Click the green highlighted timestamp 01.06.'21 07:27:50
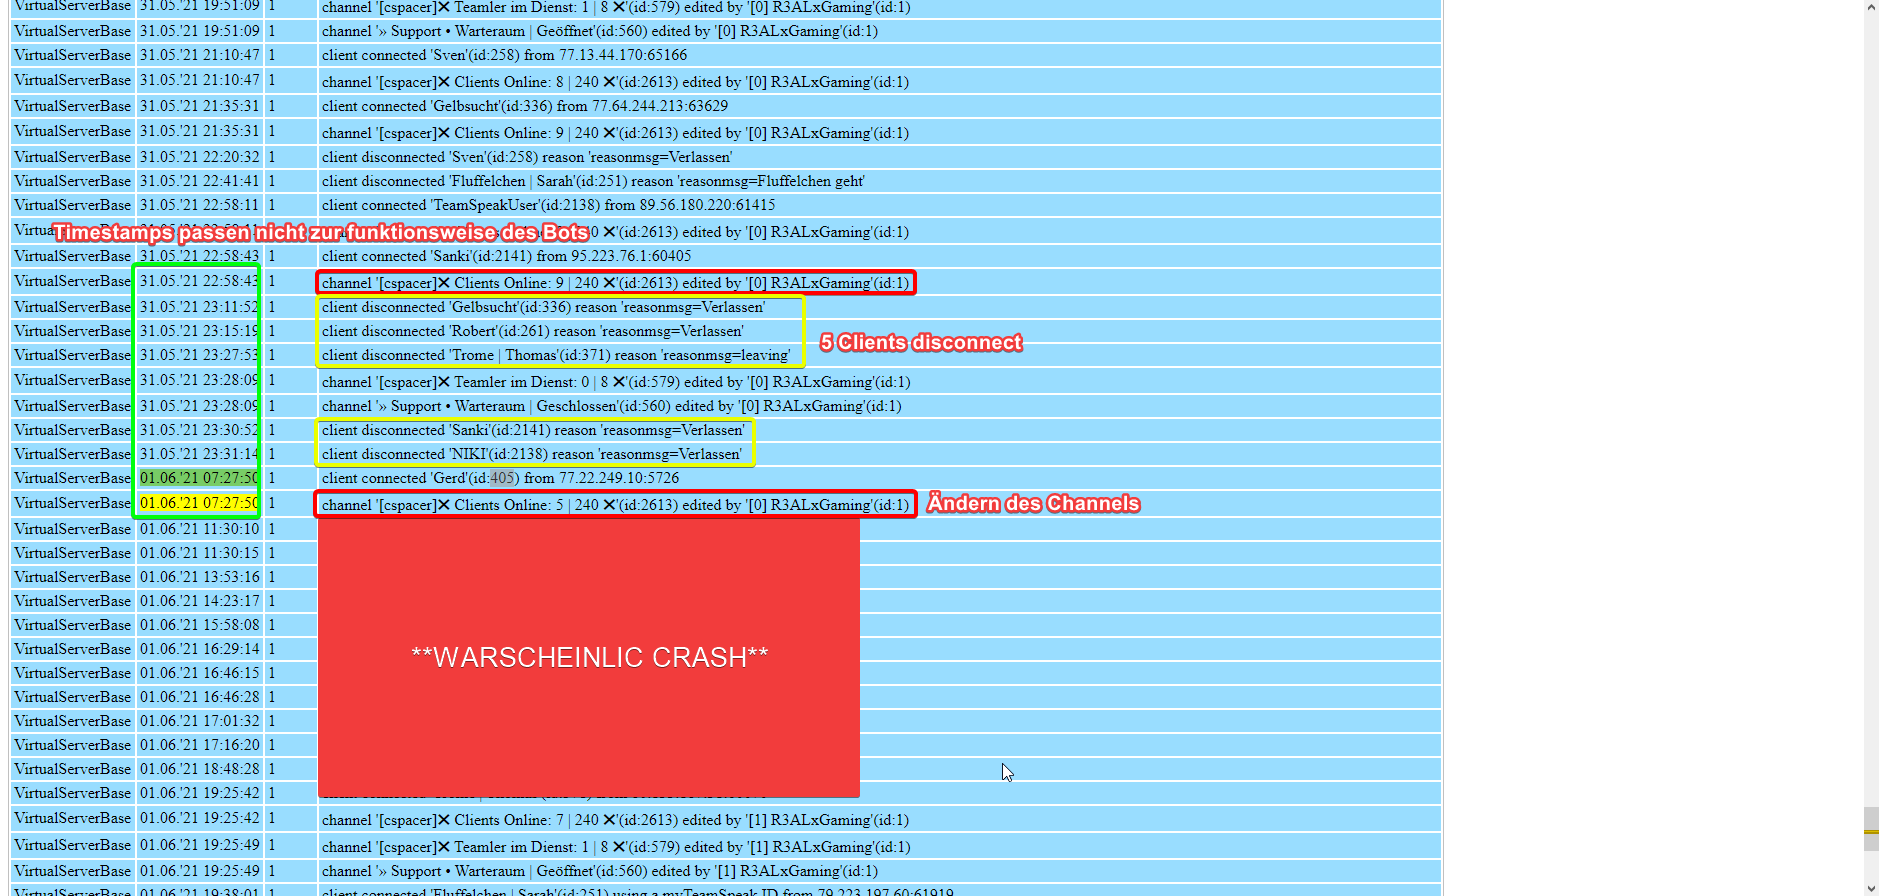1879x896 pixels. [198, 478]
